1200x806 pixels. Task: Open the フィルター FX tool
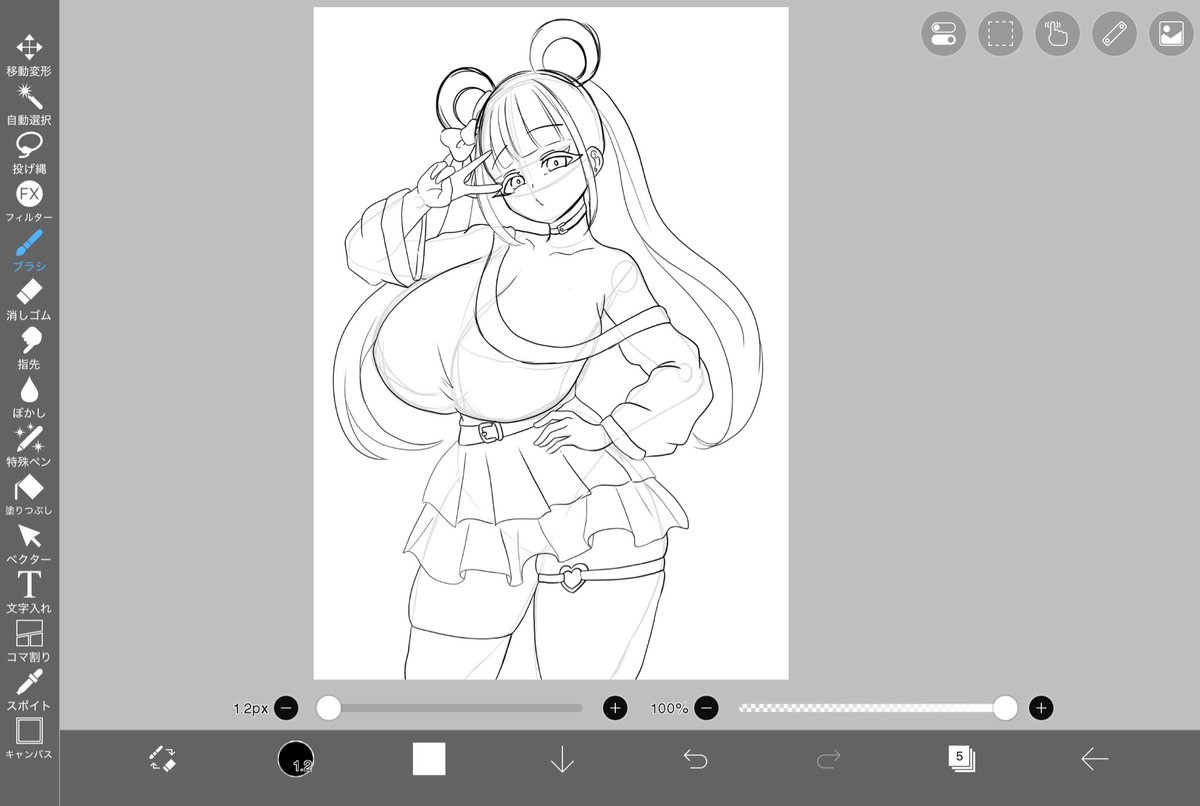[29, 203]
